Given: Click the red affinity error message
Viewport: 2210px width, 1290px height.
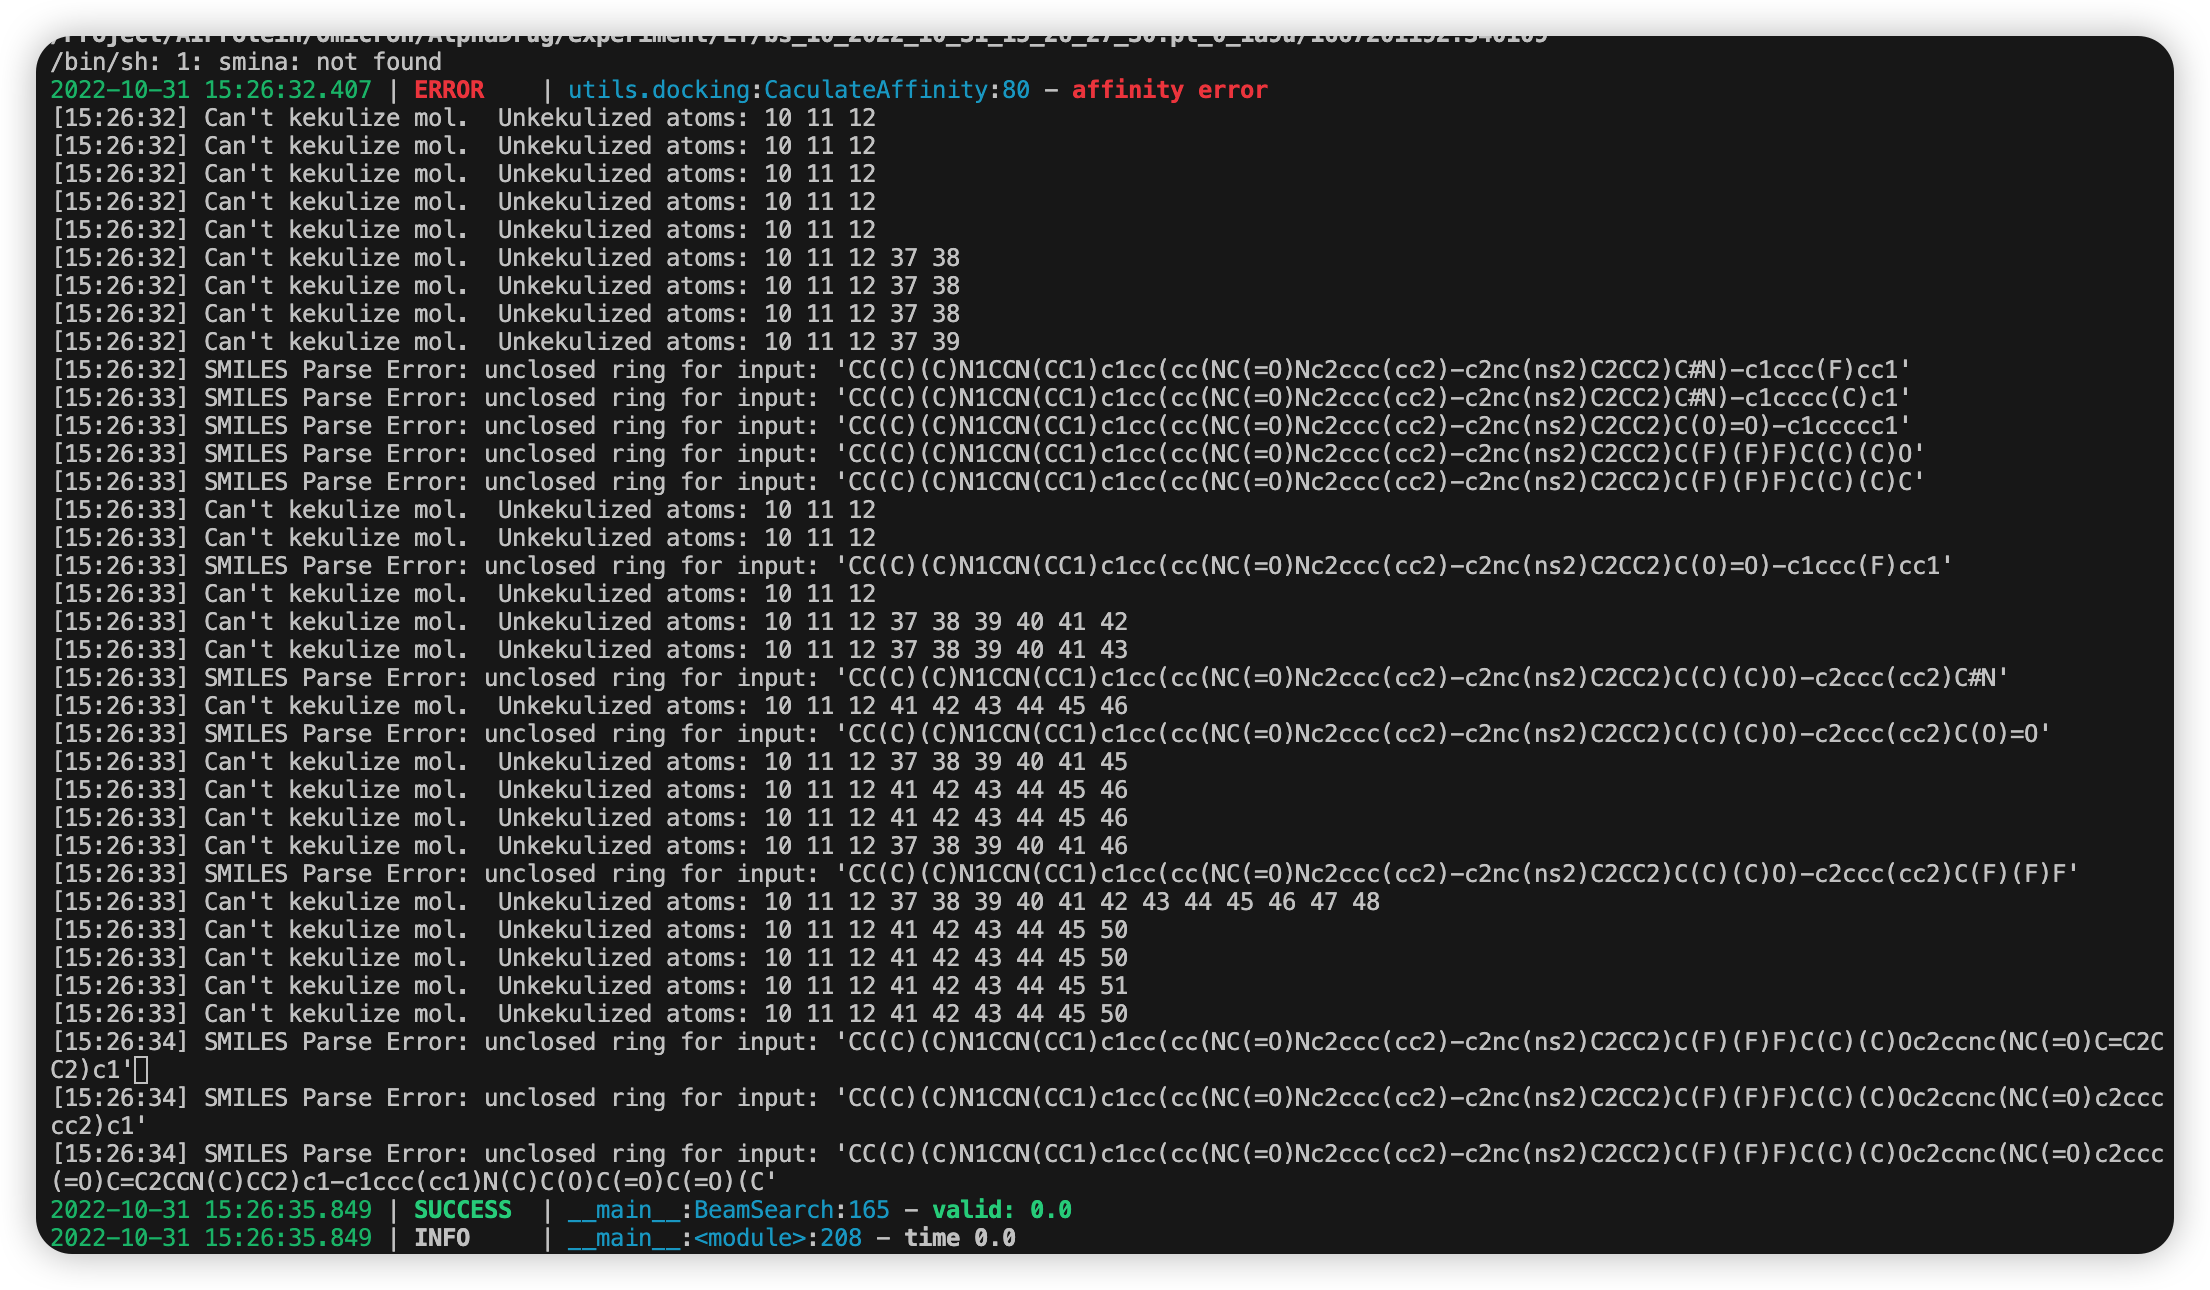Looking at the screenshot, I should [1169, 90].
